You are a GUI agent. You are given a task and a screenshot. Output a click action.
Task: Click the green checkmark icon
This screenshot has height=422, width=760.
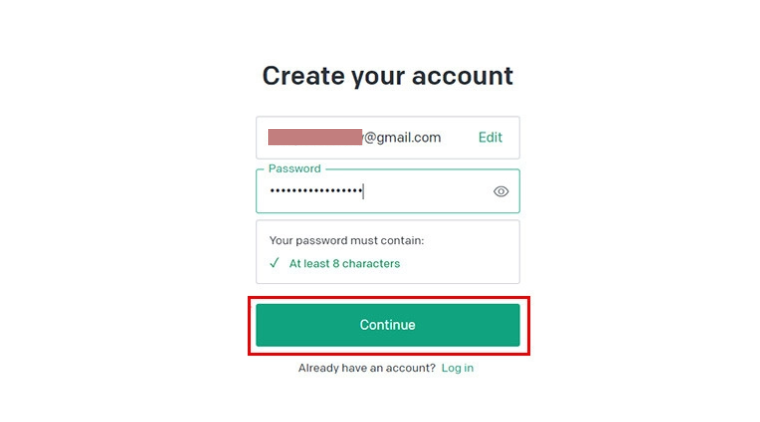tap(274, 263)
